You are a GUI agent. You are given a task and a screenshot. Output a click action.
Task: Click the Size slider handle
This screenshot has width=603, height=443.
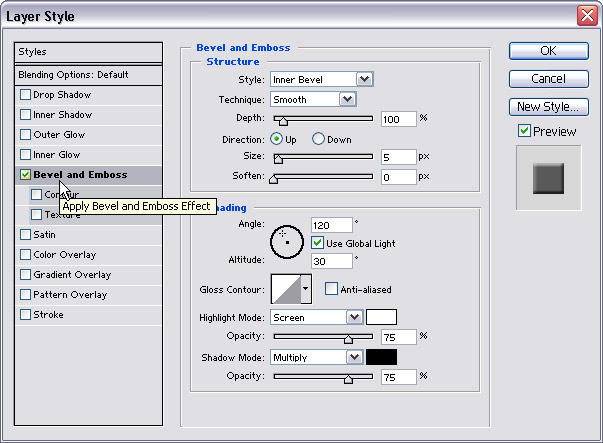pos(278,158)
